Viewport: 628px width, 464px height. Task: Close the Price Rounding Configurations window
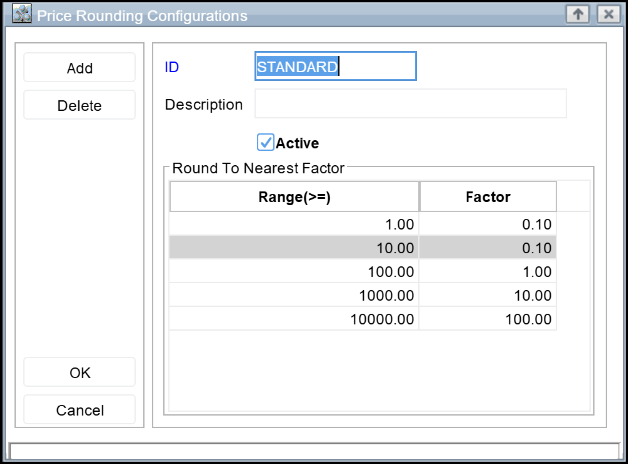(606, 14)
